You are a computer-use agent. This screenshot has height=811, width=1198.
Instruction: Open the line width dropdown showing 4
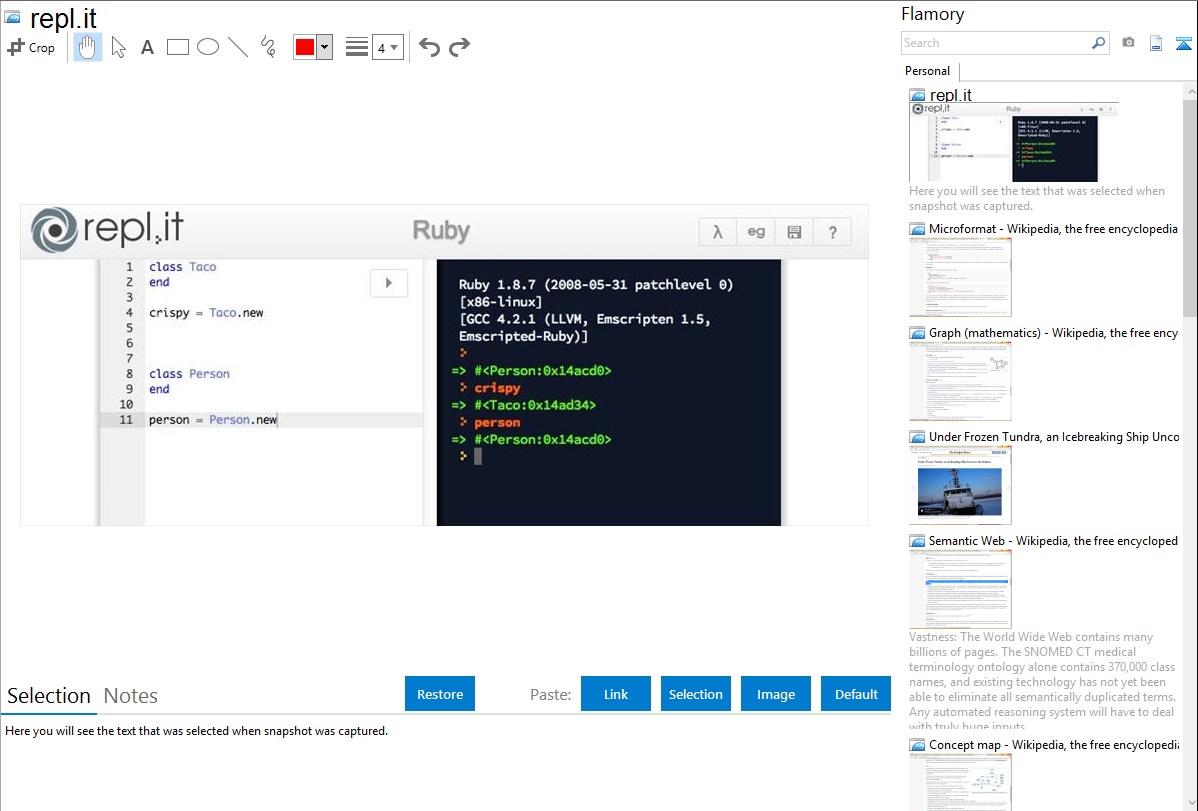(x=388, y=47)
